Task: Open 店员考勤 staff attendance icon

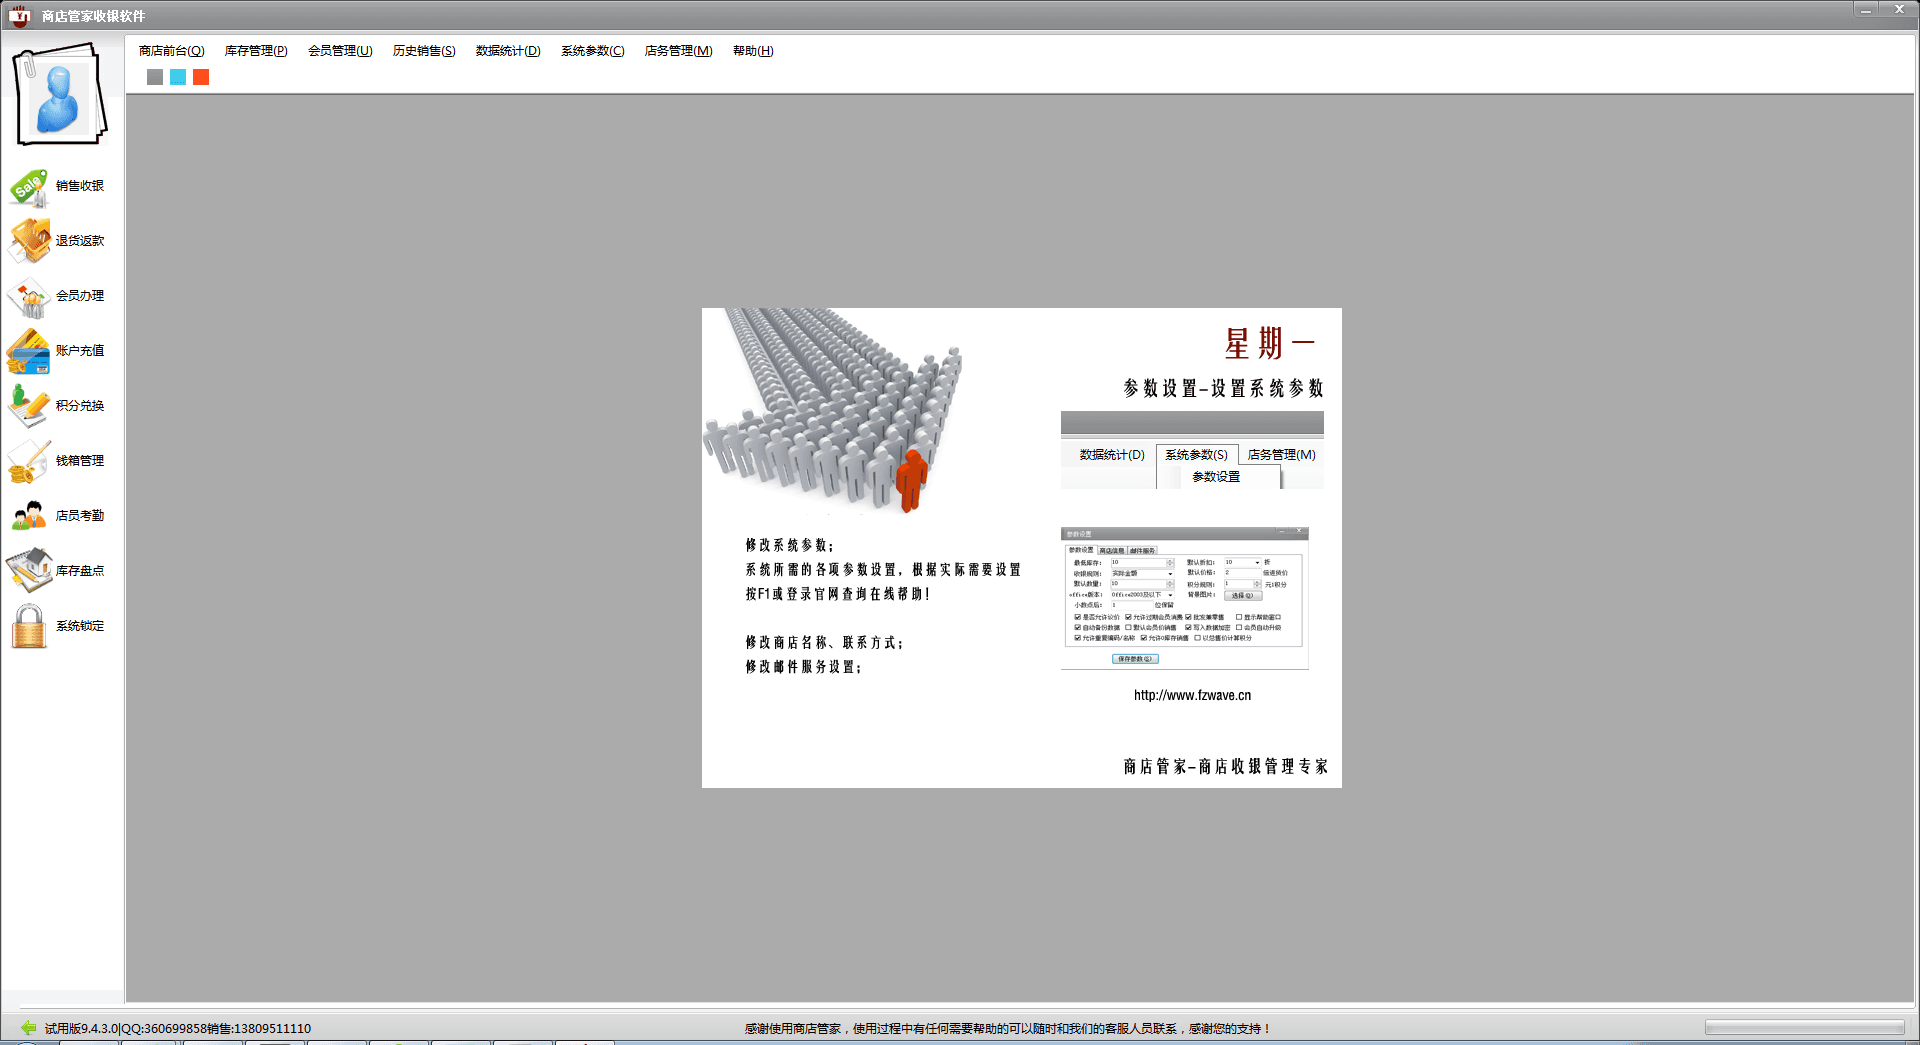Action: 30,516
